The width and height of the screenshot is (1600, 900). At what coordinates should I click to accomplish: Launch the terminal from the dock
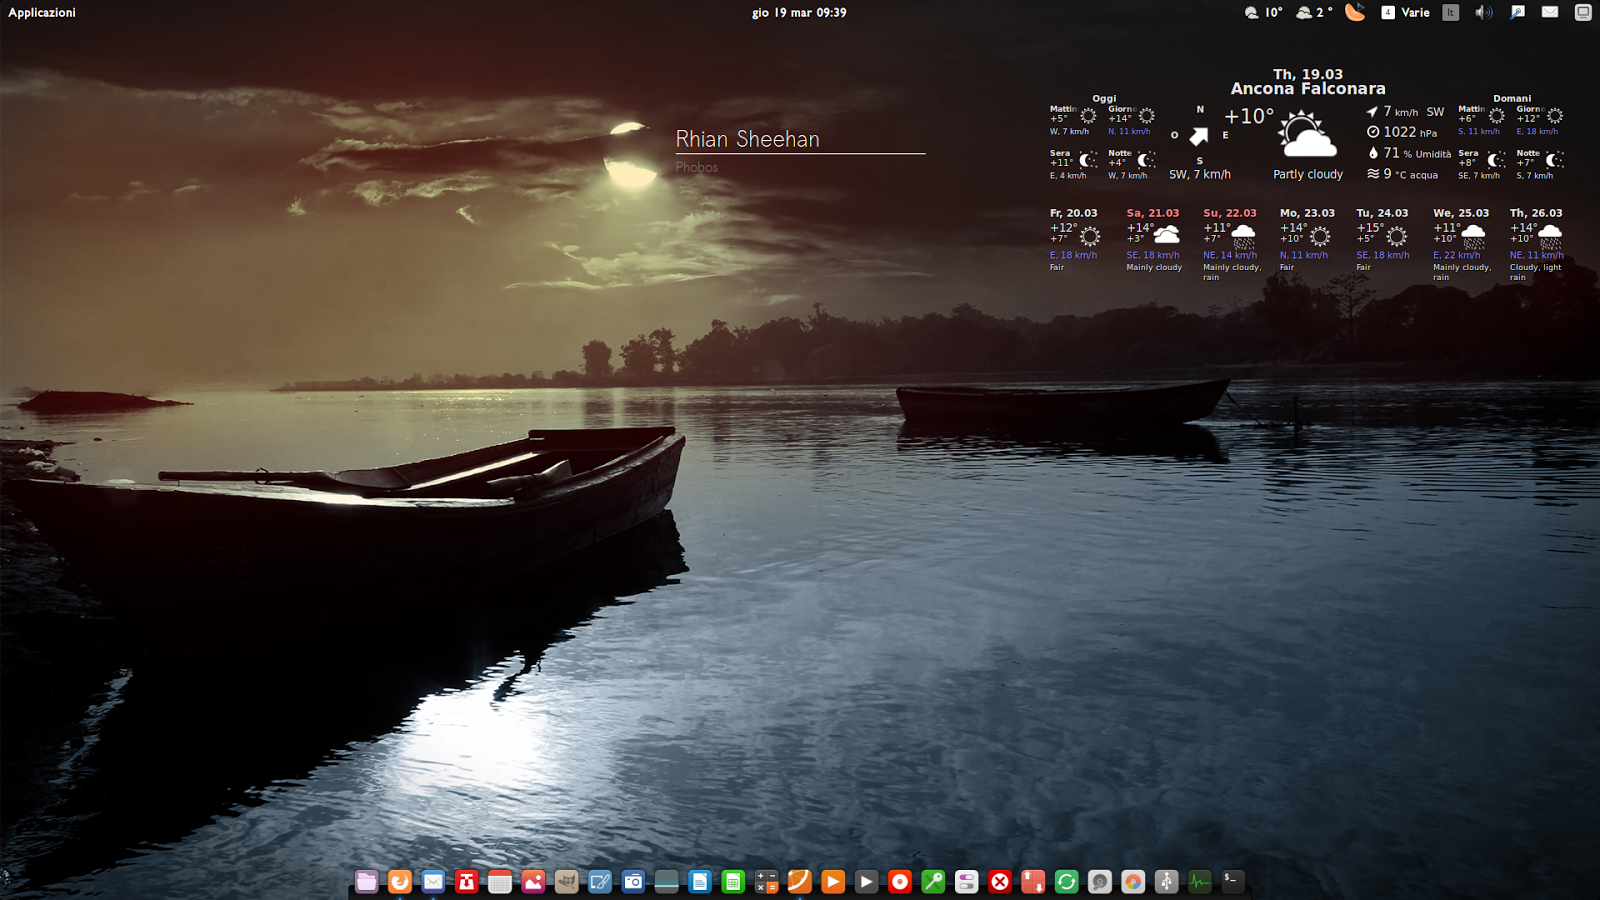(1233, 881)
